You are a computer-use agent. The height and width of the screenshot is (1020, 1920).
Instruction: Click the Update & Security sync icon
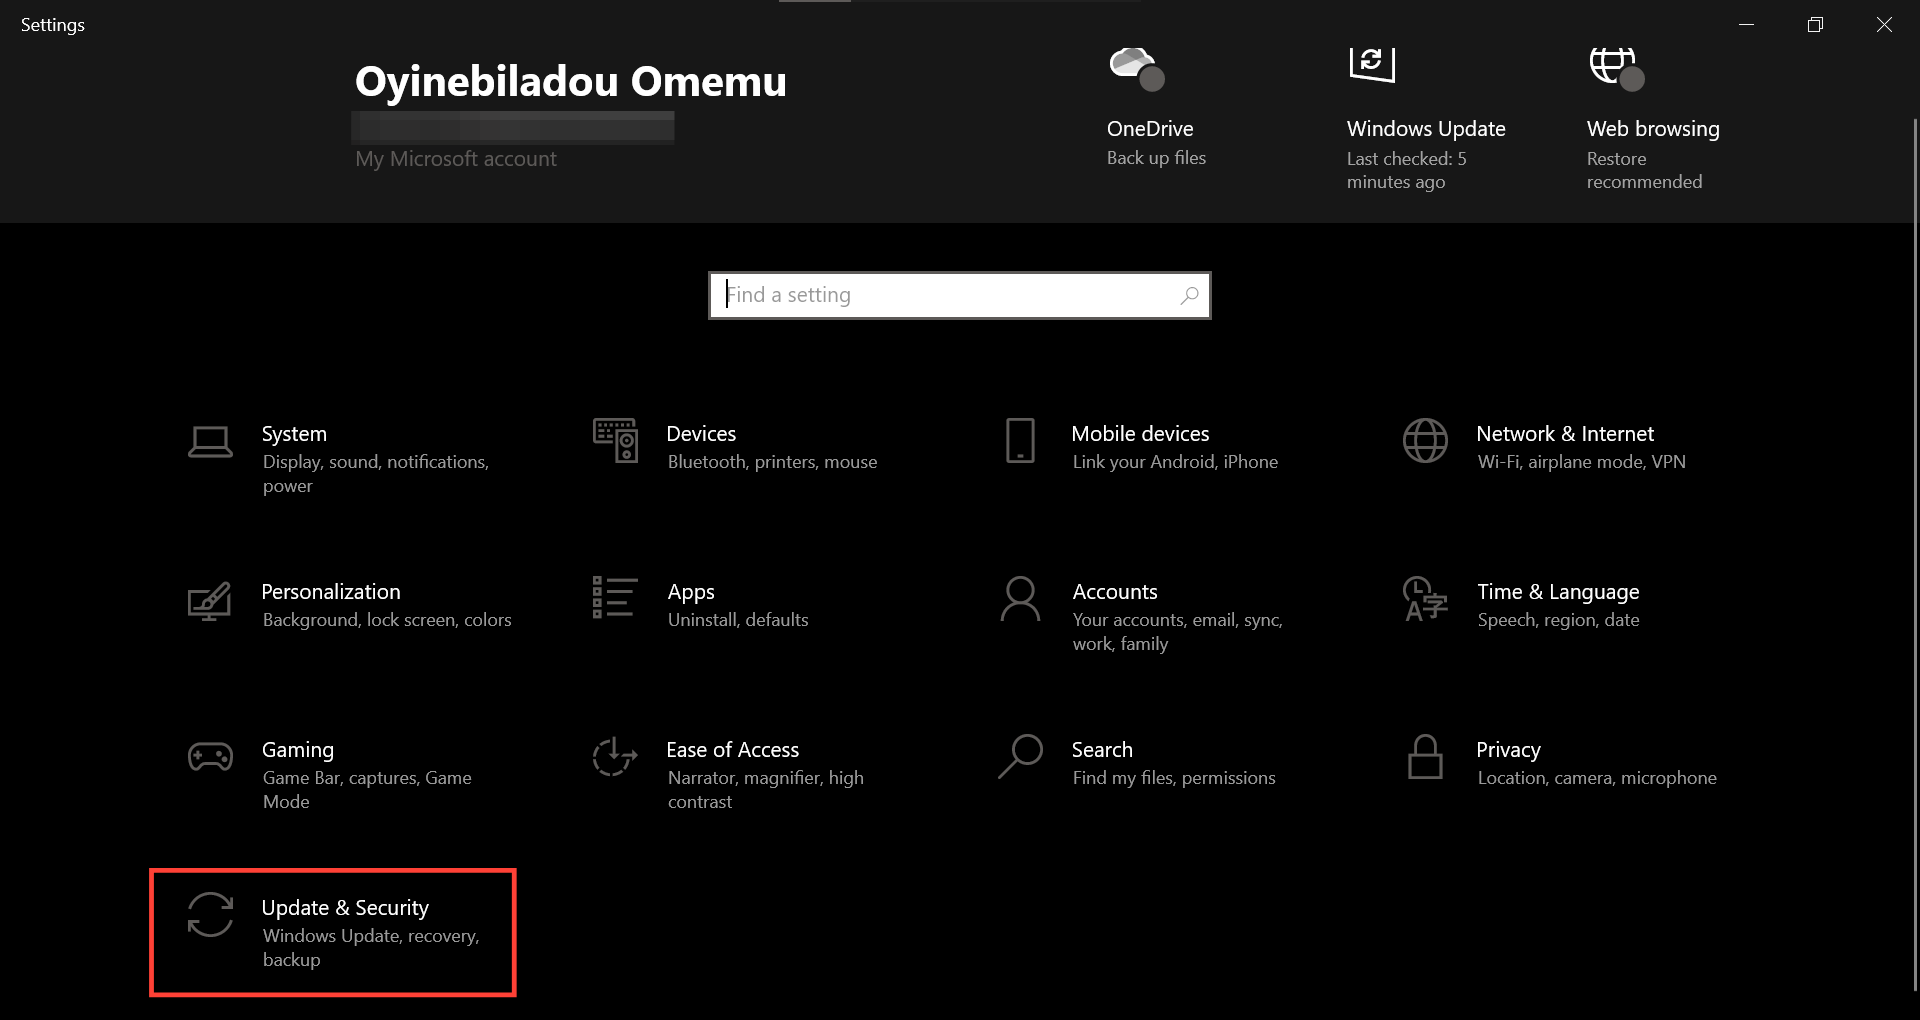(210, 914)
